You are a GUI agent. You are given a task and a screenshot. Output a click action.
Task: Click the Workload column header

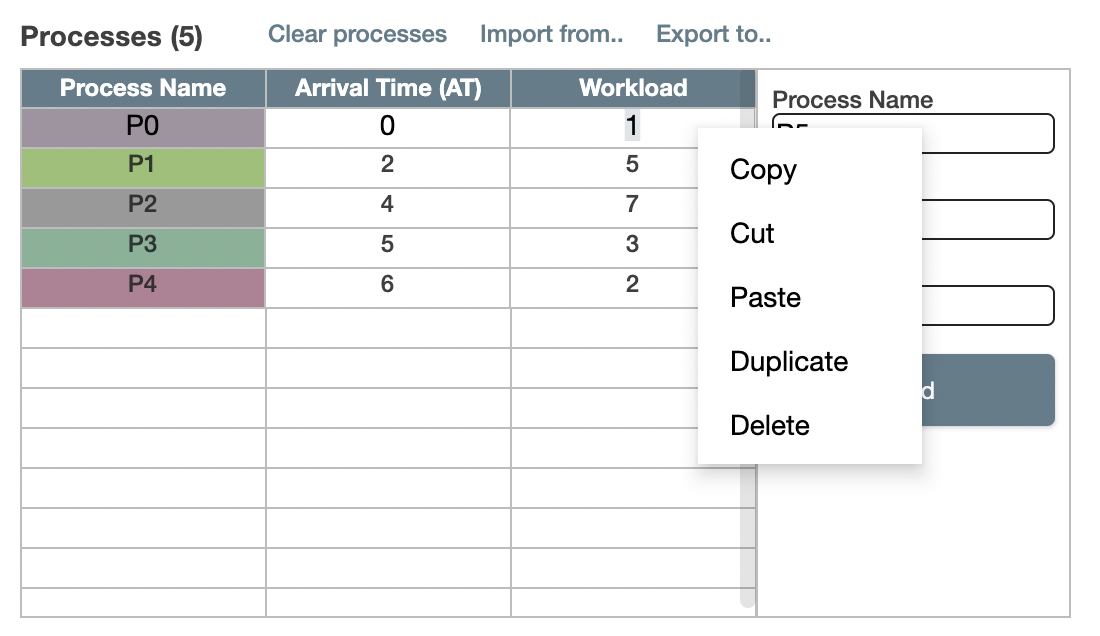tap(634, 88)
